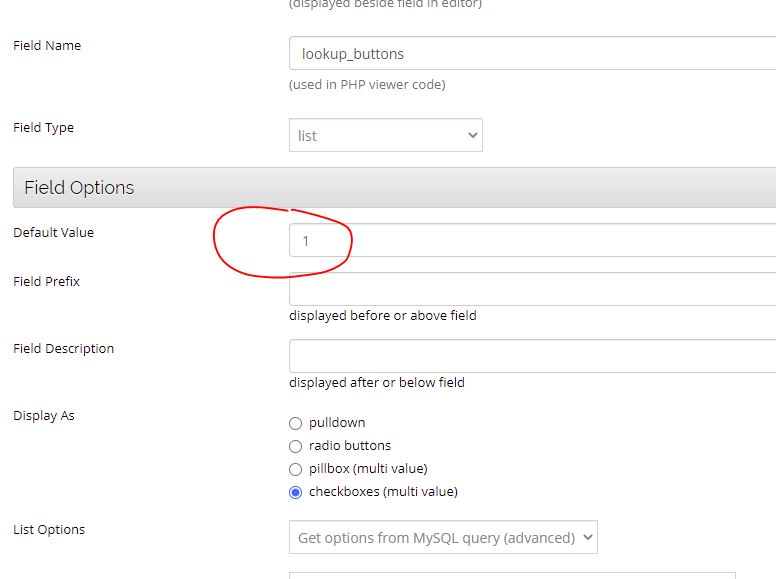The width and height of the screenshot is (776, 579).
Task: Click the List Options label
Action: tap(49, 530)
